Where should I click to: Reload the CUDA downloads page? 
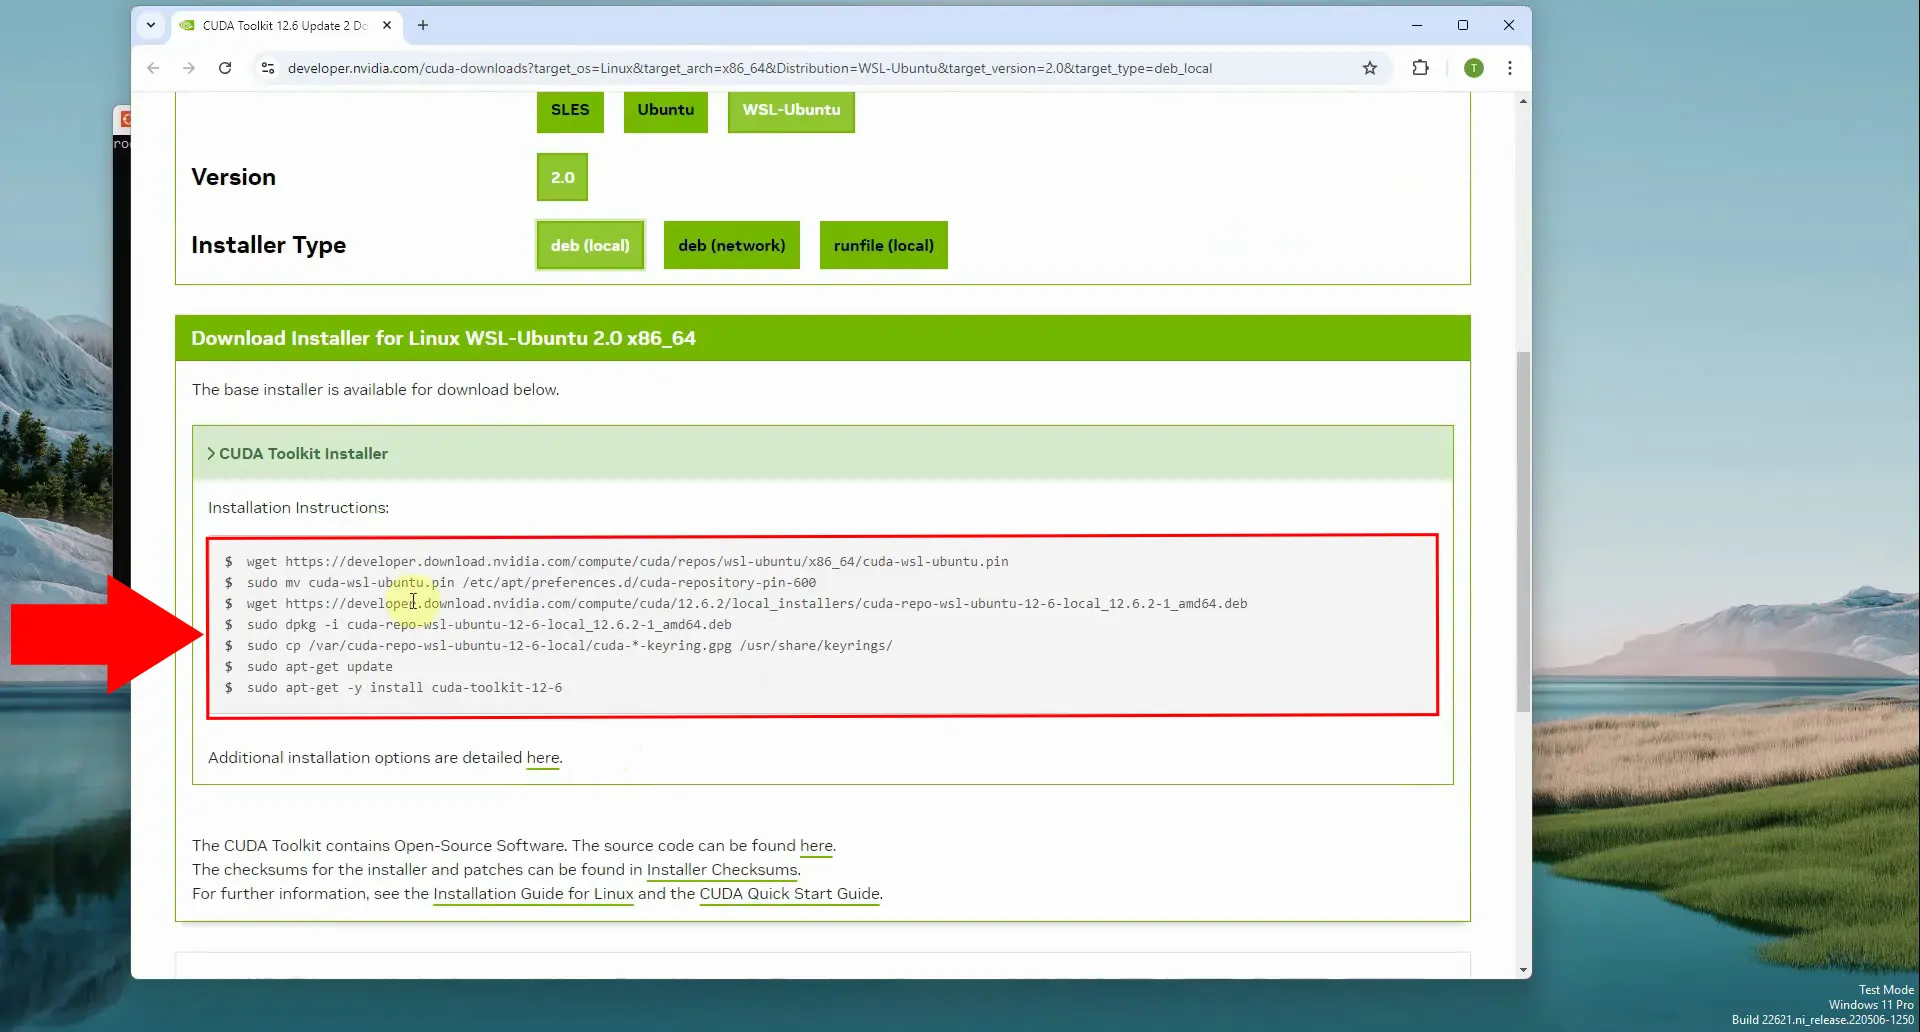pyautogui.click(x=225, y=68)
